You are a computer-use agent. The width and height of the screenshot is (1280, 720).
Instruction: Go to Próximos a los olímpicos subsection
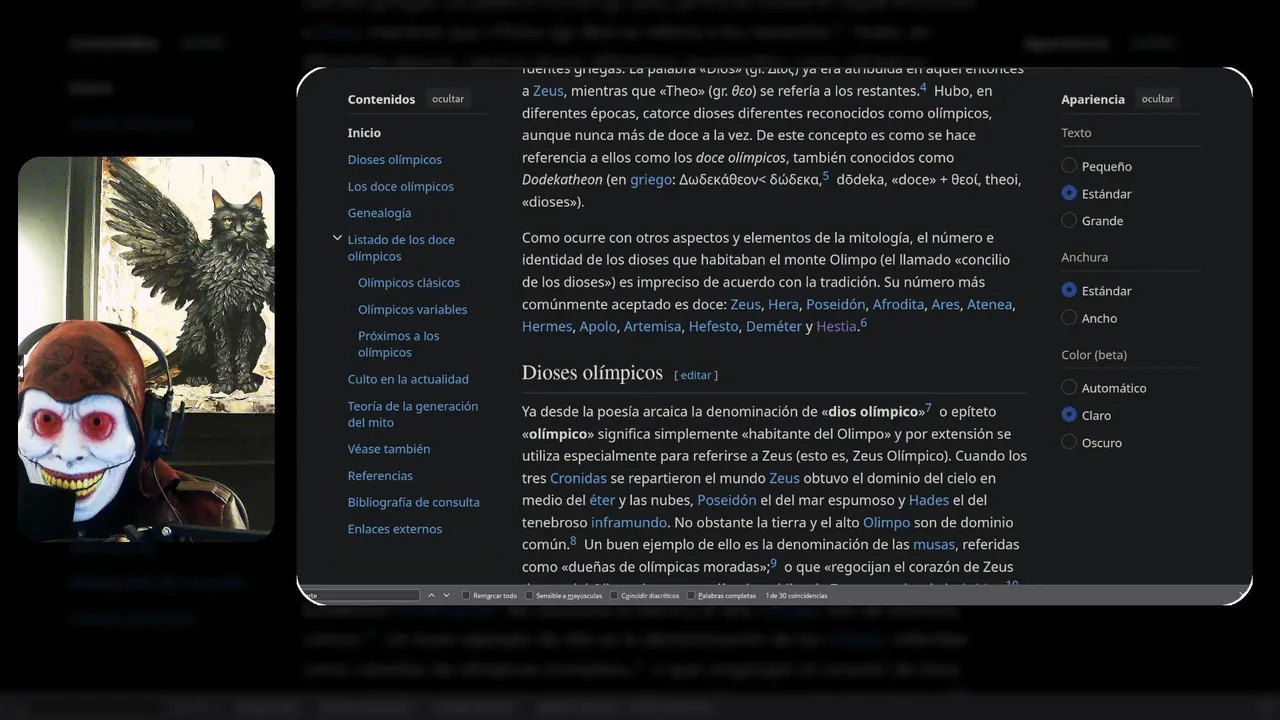pyautogui.click(x=398, y=344)
